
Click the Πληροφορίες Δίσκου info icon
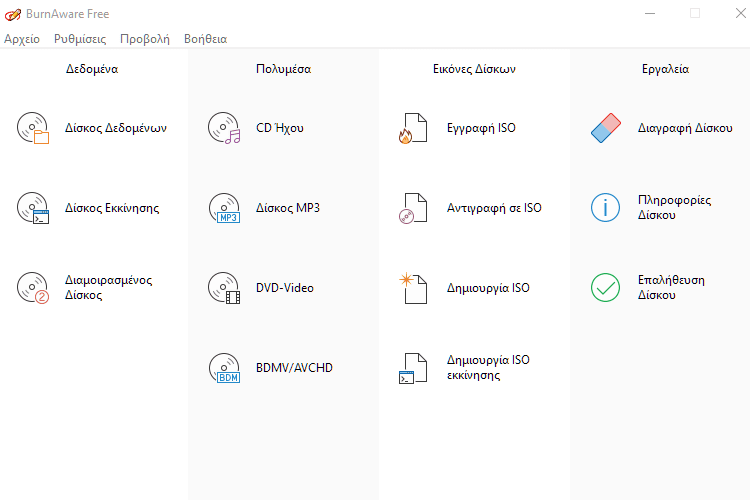(606, 208)
